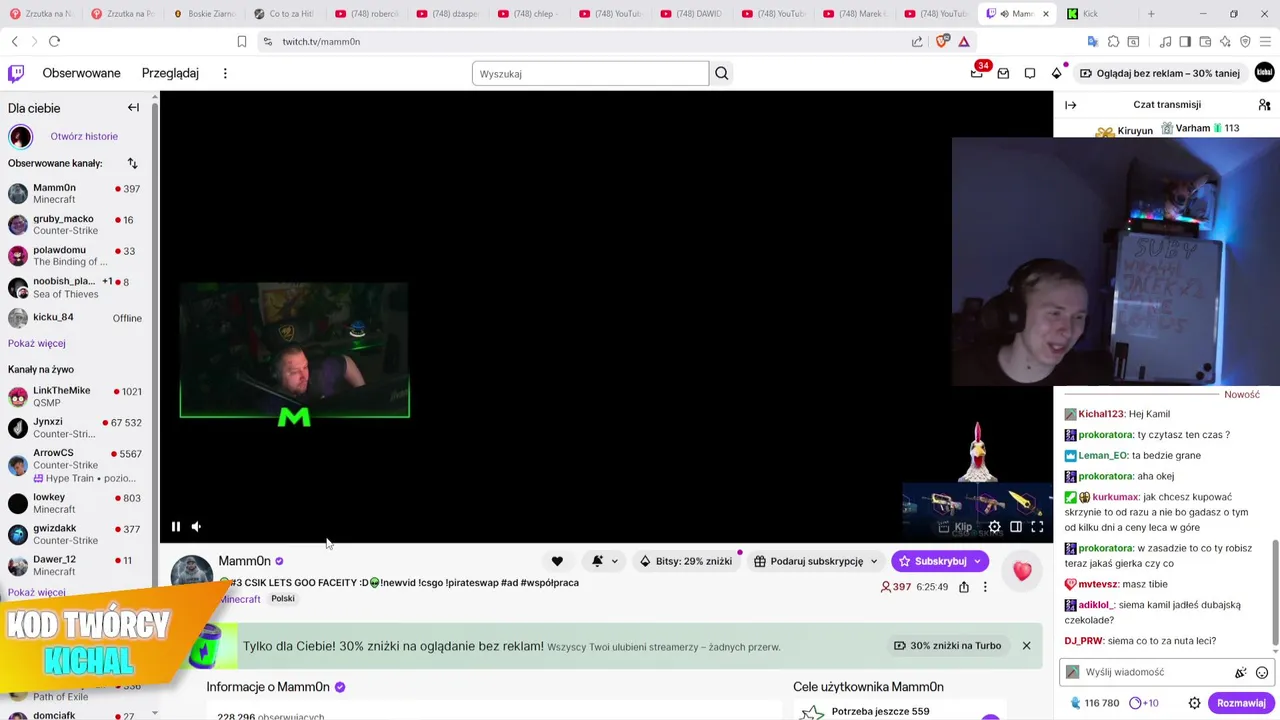
Task: Open the Brave Shields lion icon
Action: (941, 41)
